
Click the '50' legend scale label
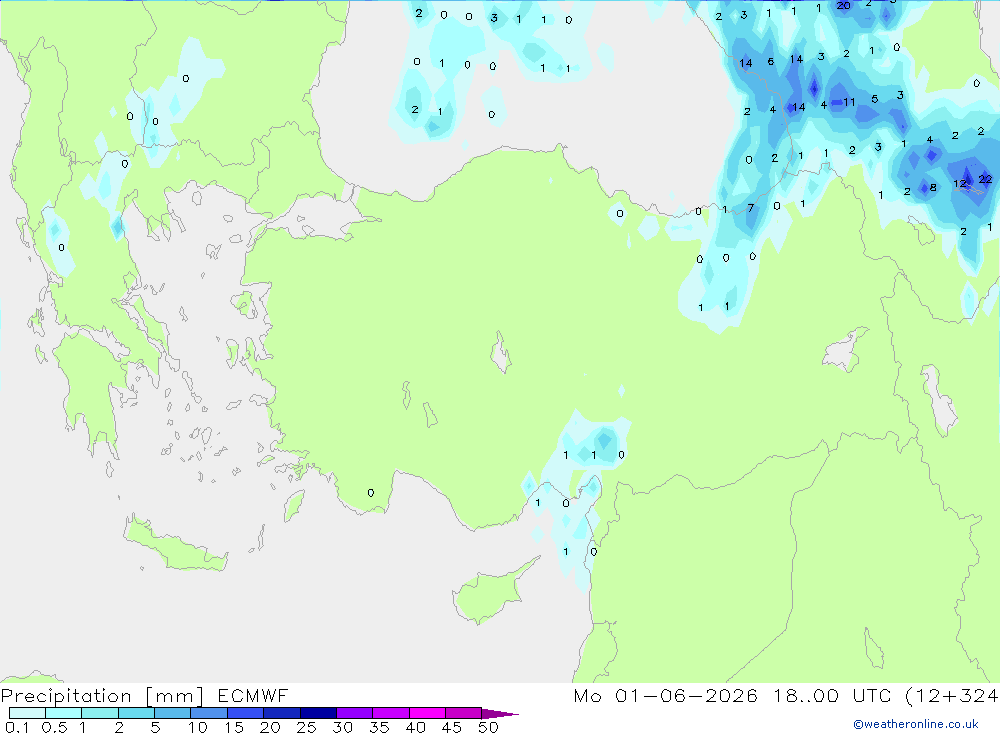[x=488, y=727]
